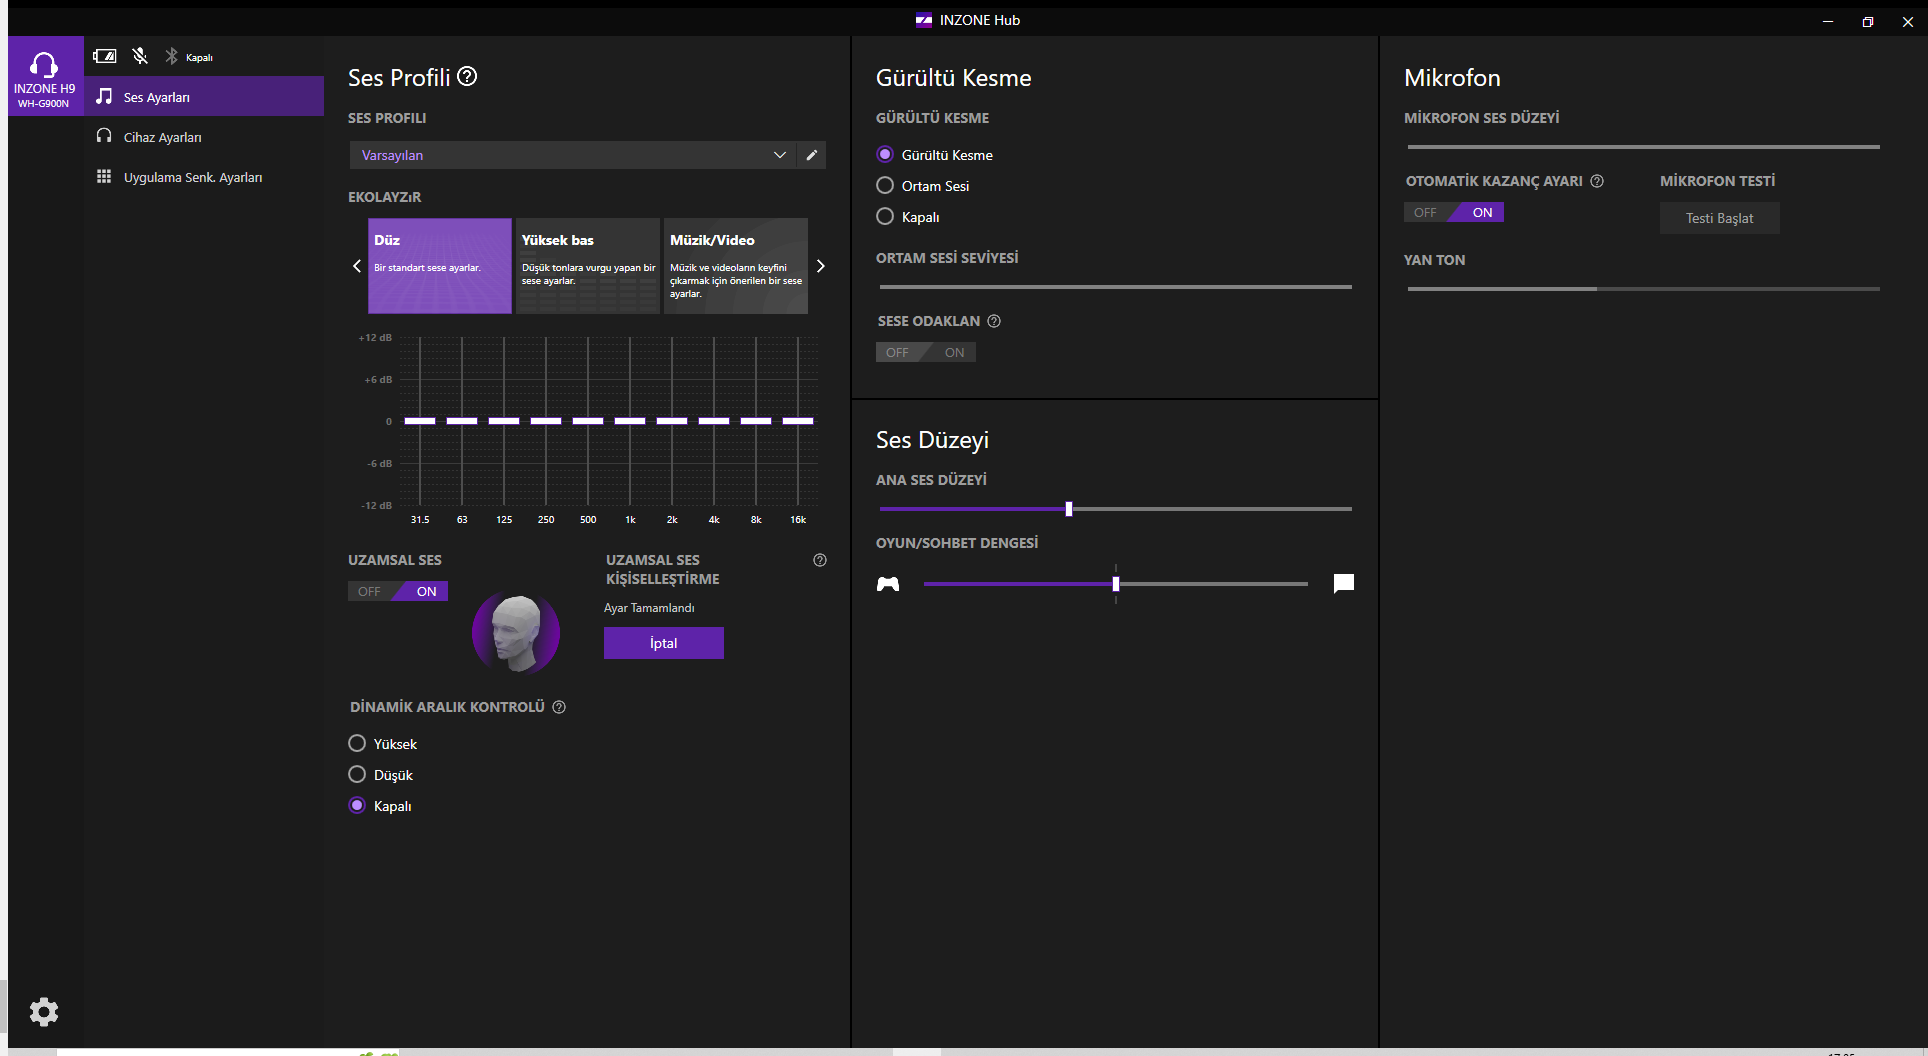Restore the INZONE Hub window
Viewport: 1928px width, 1056px height.
(x=1868, y=21)
